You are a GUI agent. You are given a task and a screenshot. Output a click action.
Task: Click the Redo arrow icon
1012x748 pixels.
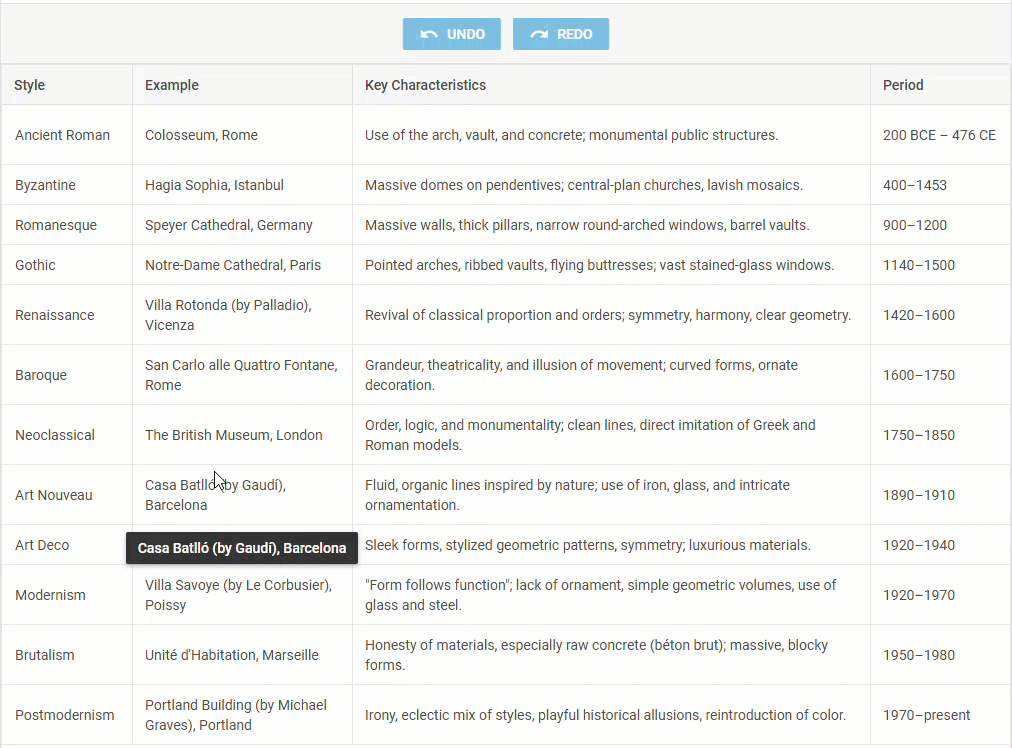point(539,34)
